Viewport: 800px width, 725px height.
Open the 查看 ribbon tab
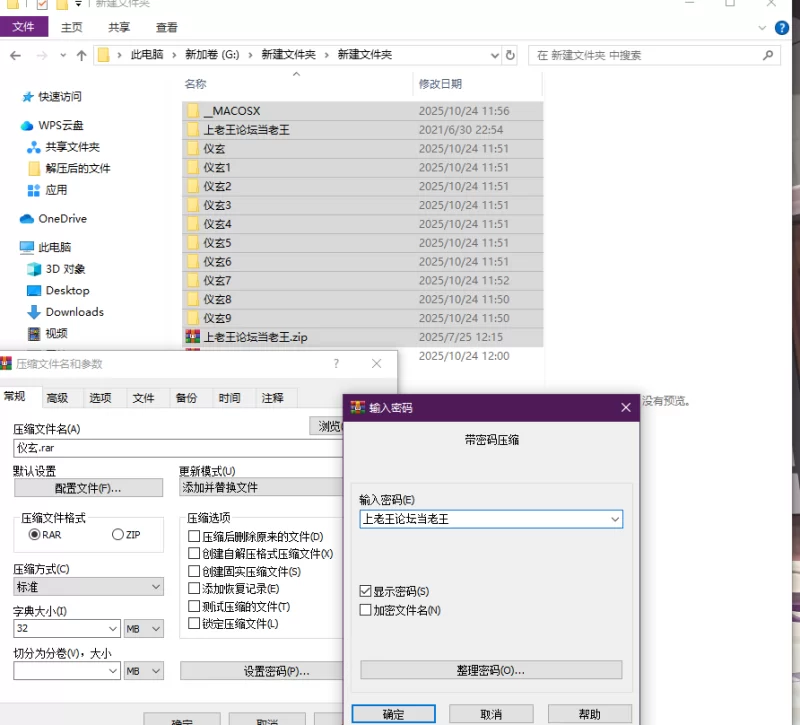166,27
